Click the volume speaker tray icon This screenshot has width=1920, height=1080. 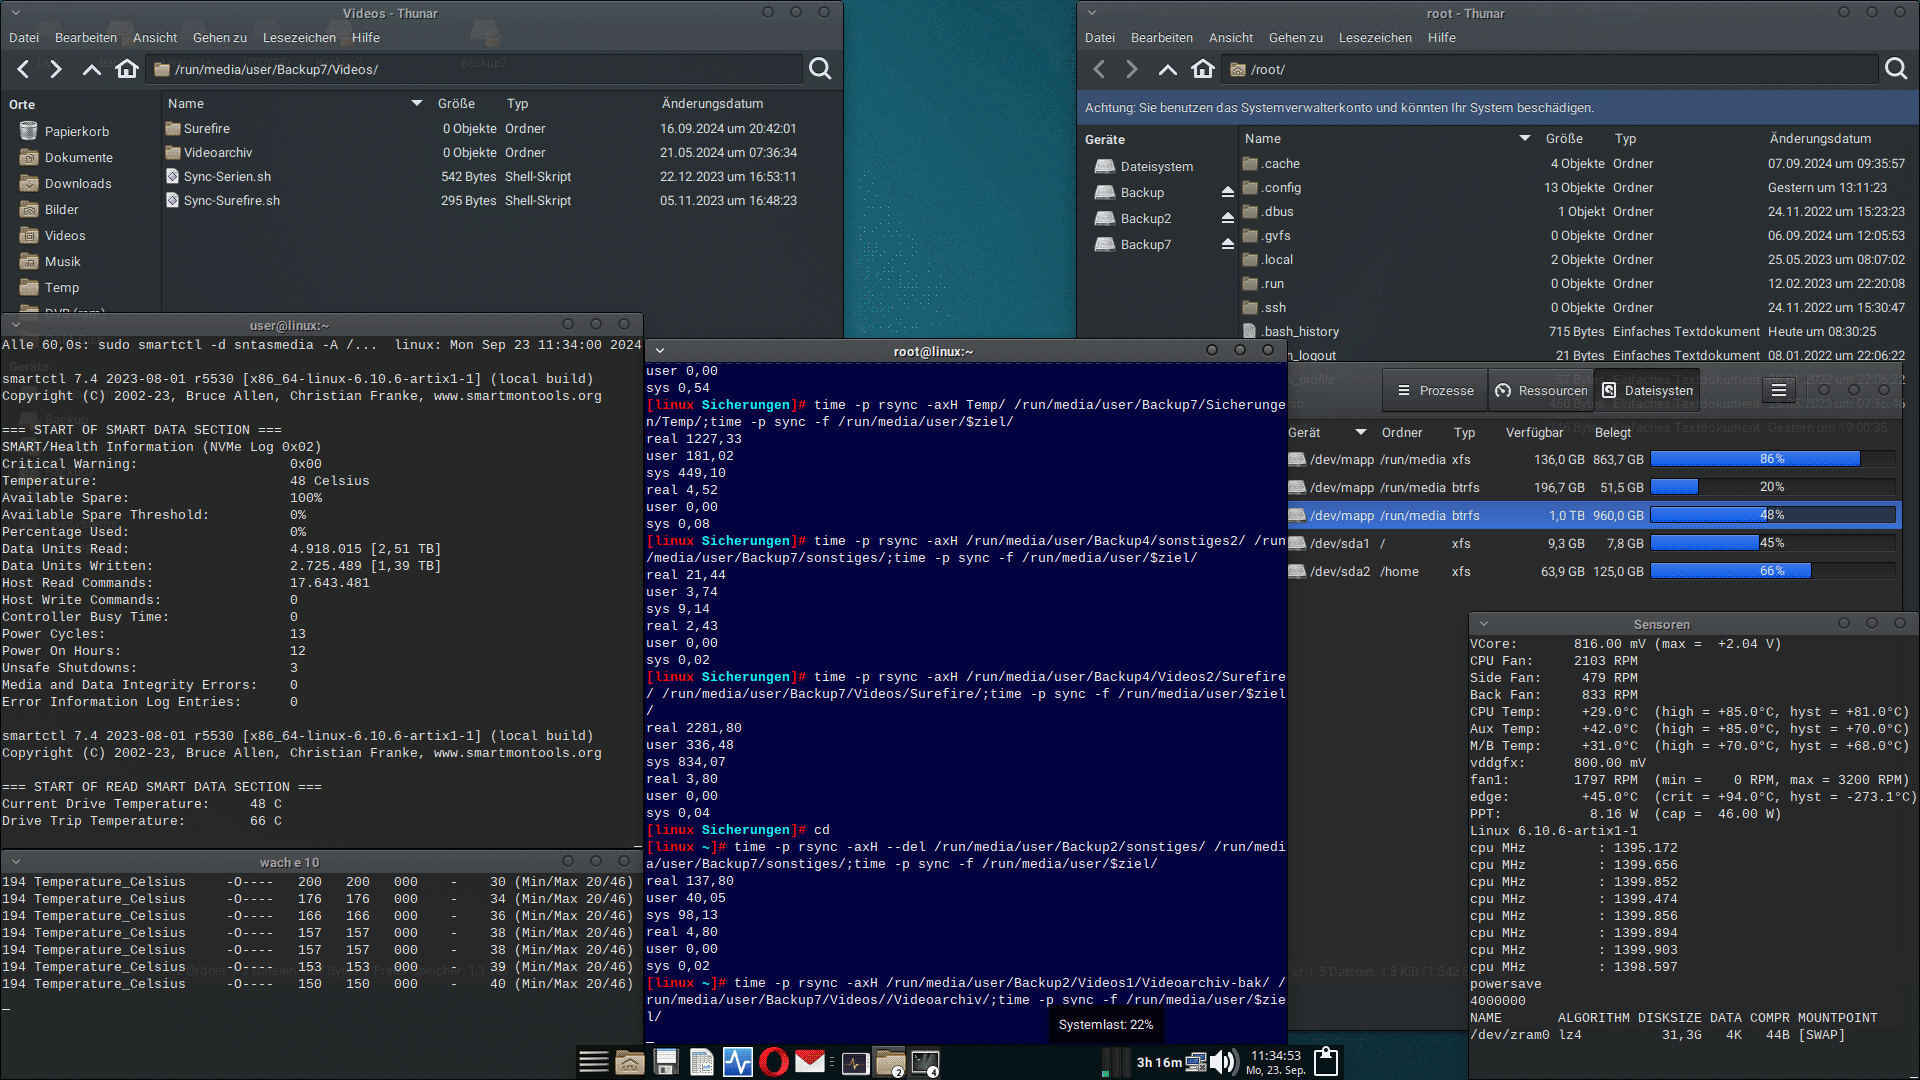[1222, 1062]
